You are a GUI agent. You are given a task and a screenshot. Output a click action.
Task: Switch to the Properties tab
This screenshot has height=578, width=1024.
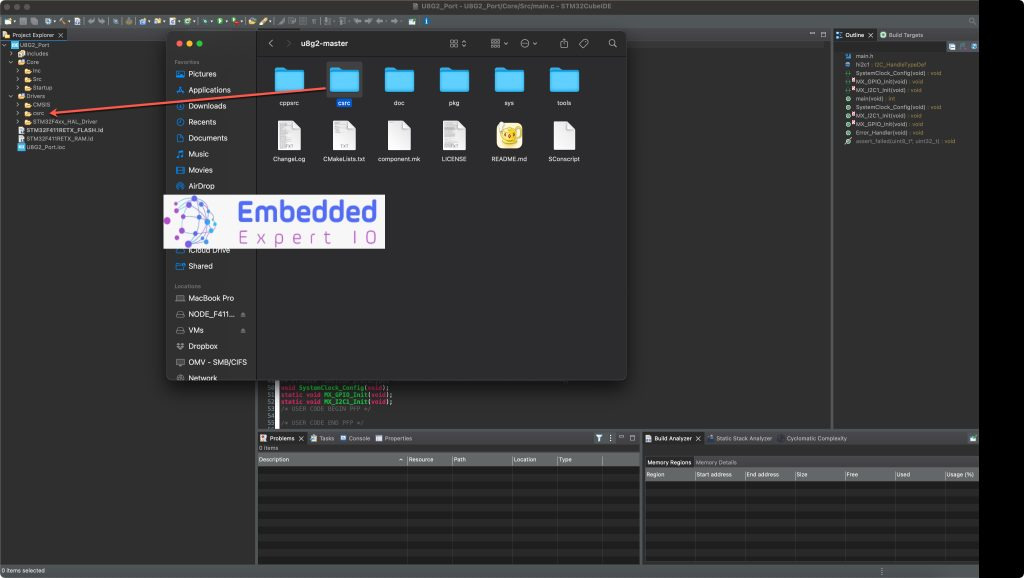(x=394, y=438)
